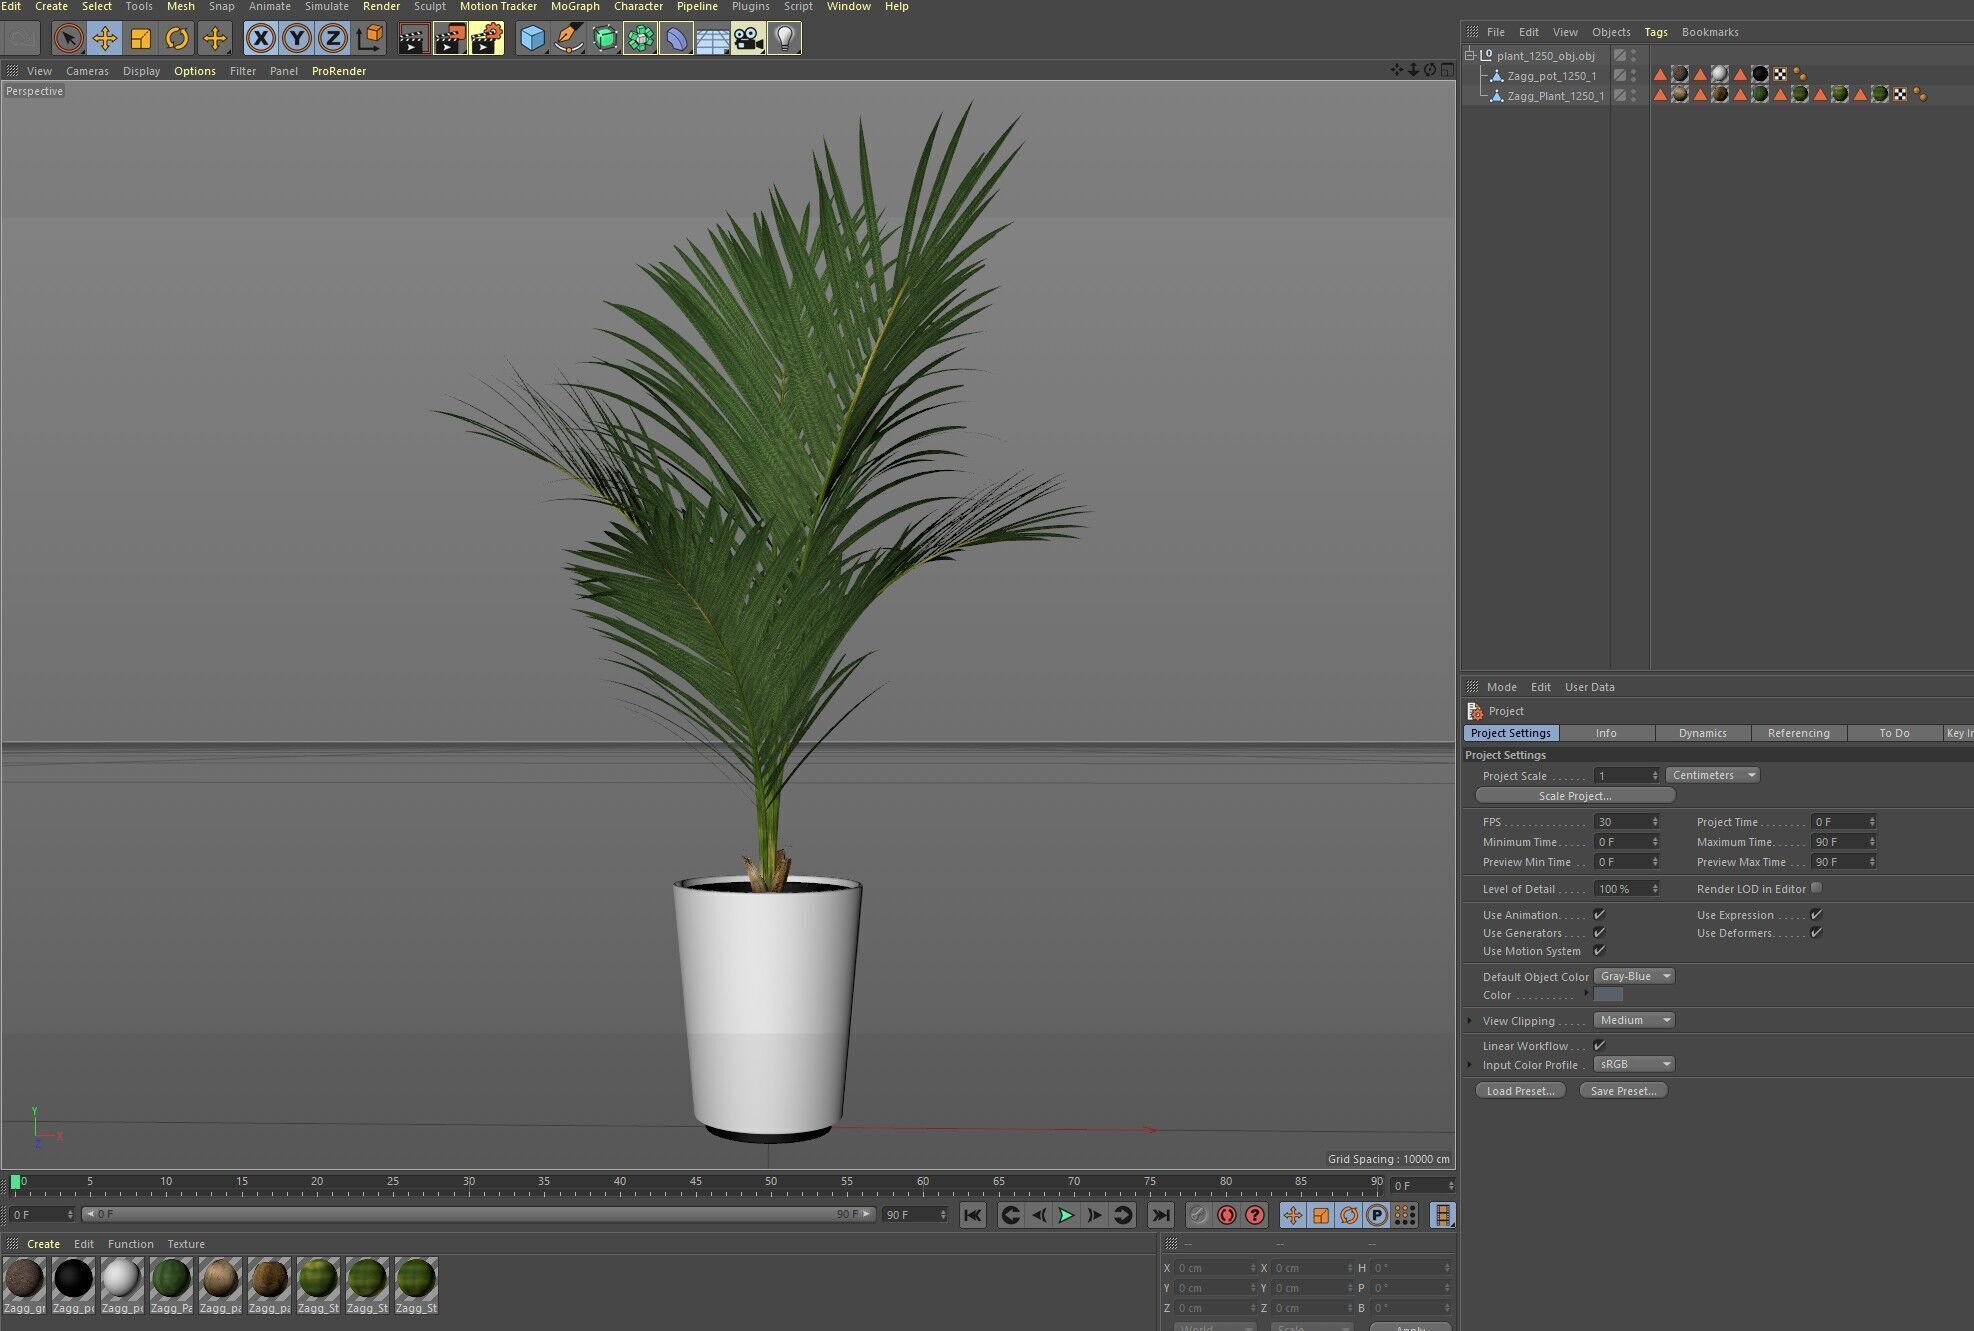This screenshot has width=1974, height=1331.
Task: Collapse plant_1250_obj.obj tree node
Action: 1470,55
